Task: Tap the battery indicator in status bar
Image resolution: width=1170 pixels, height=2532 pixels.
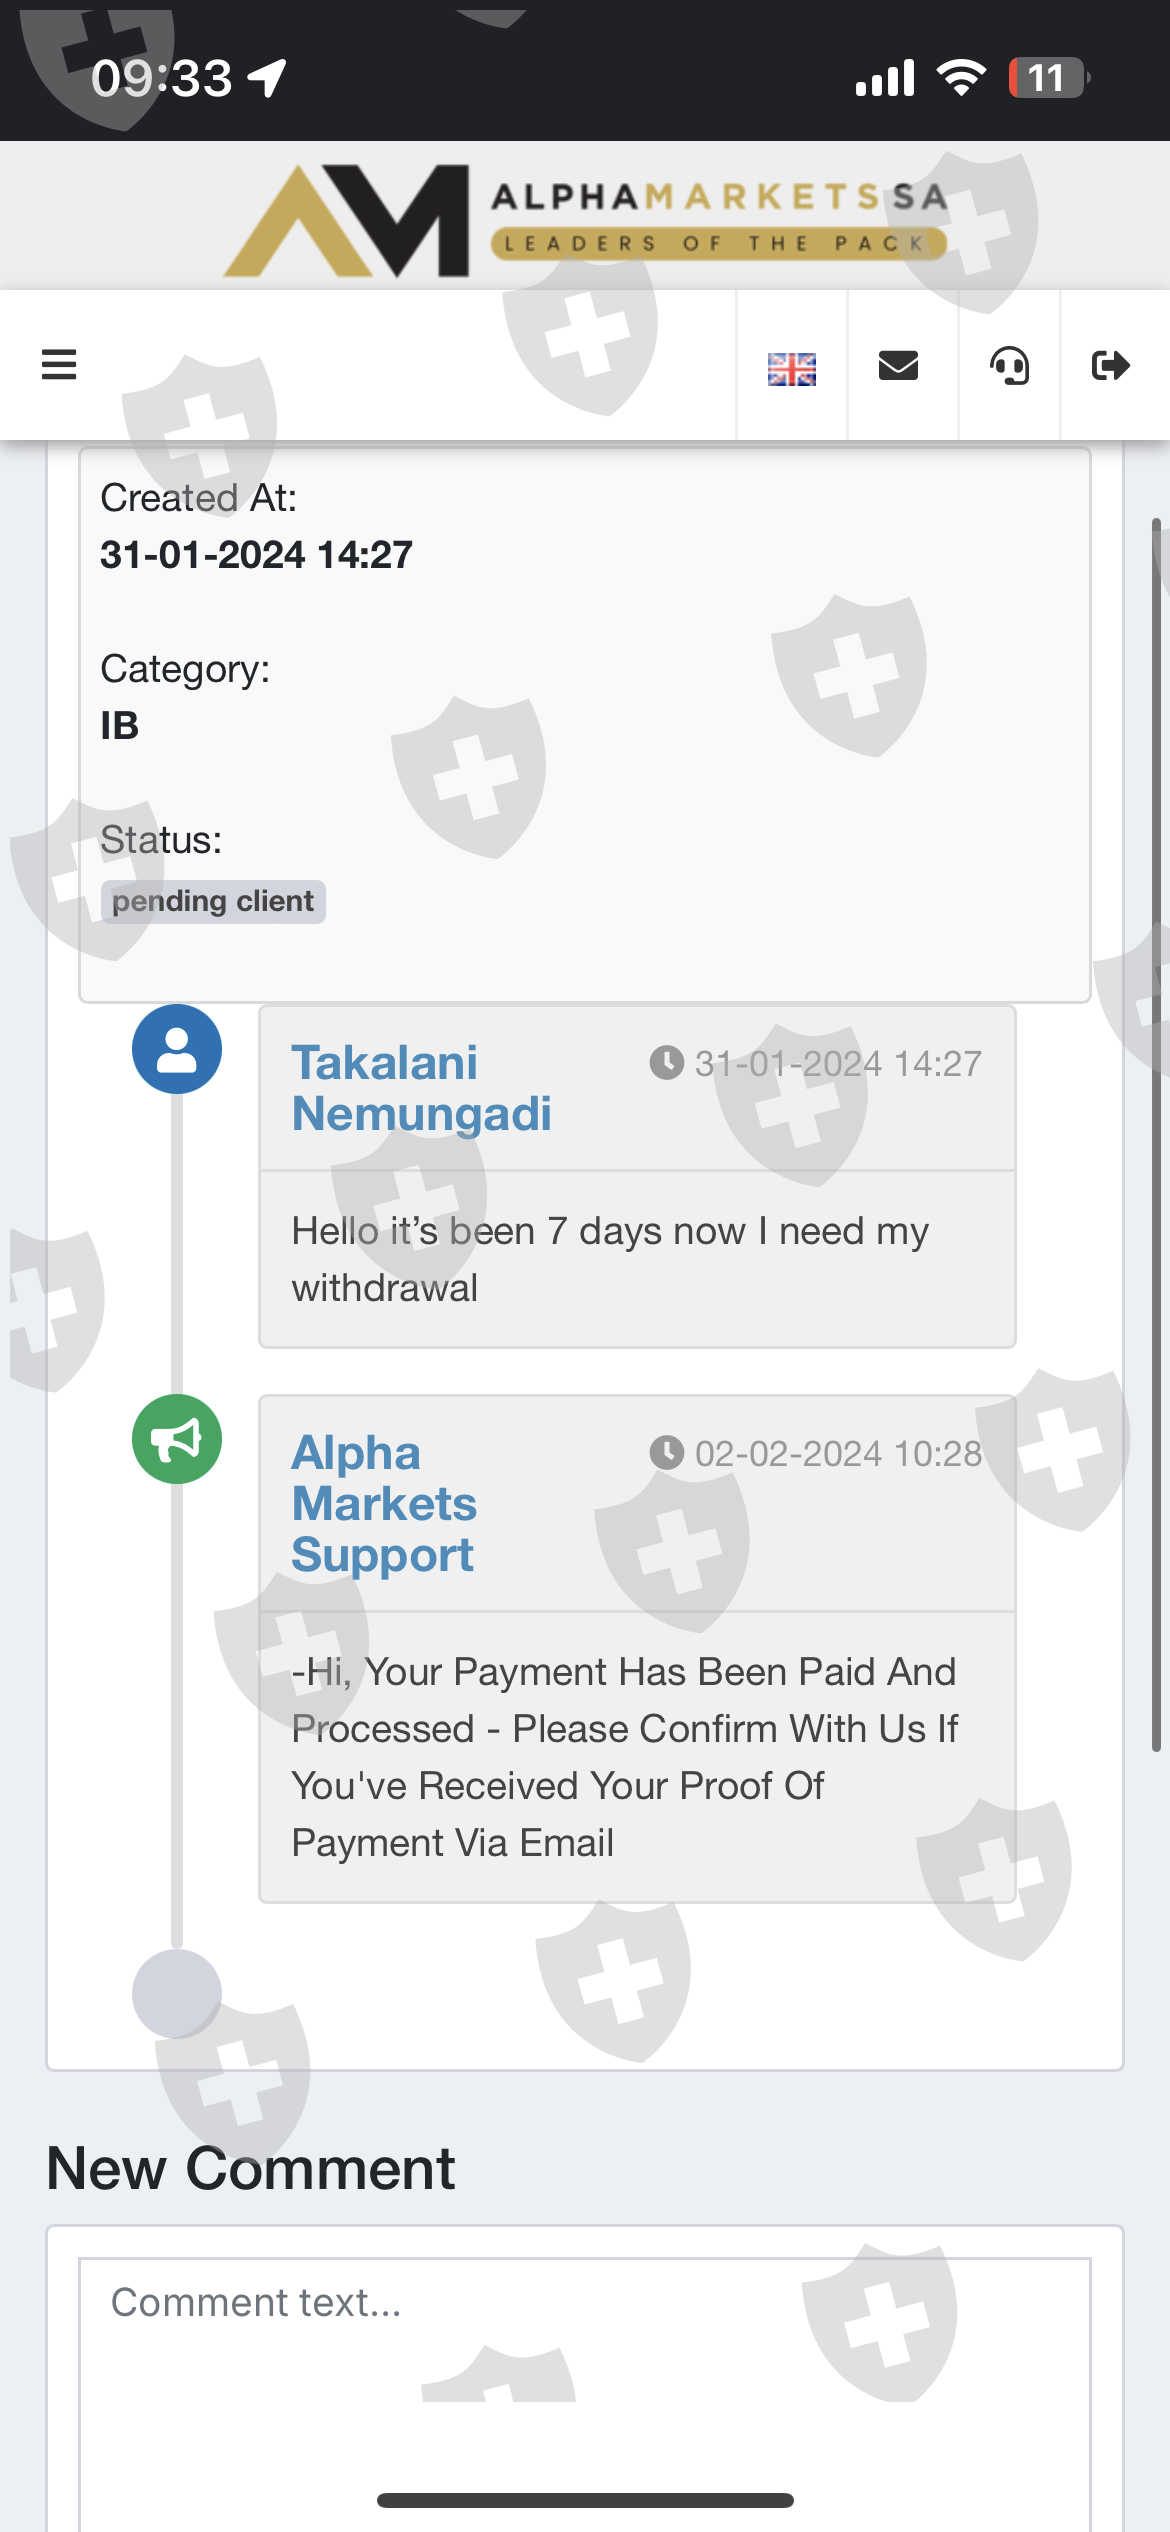Action: point(1047,78)
